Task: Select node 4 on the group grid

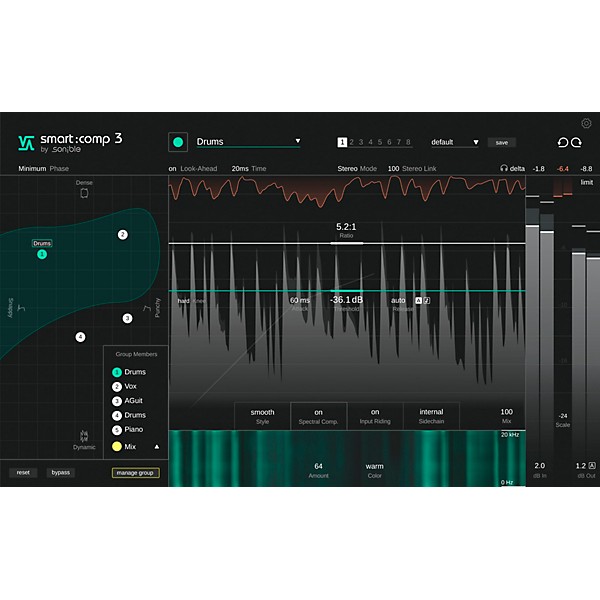Action: coord(80,337)
